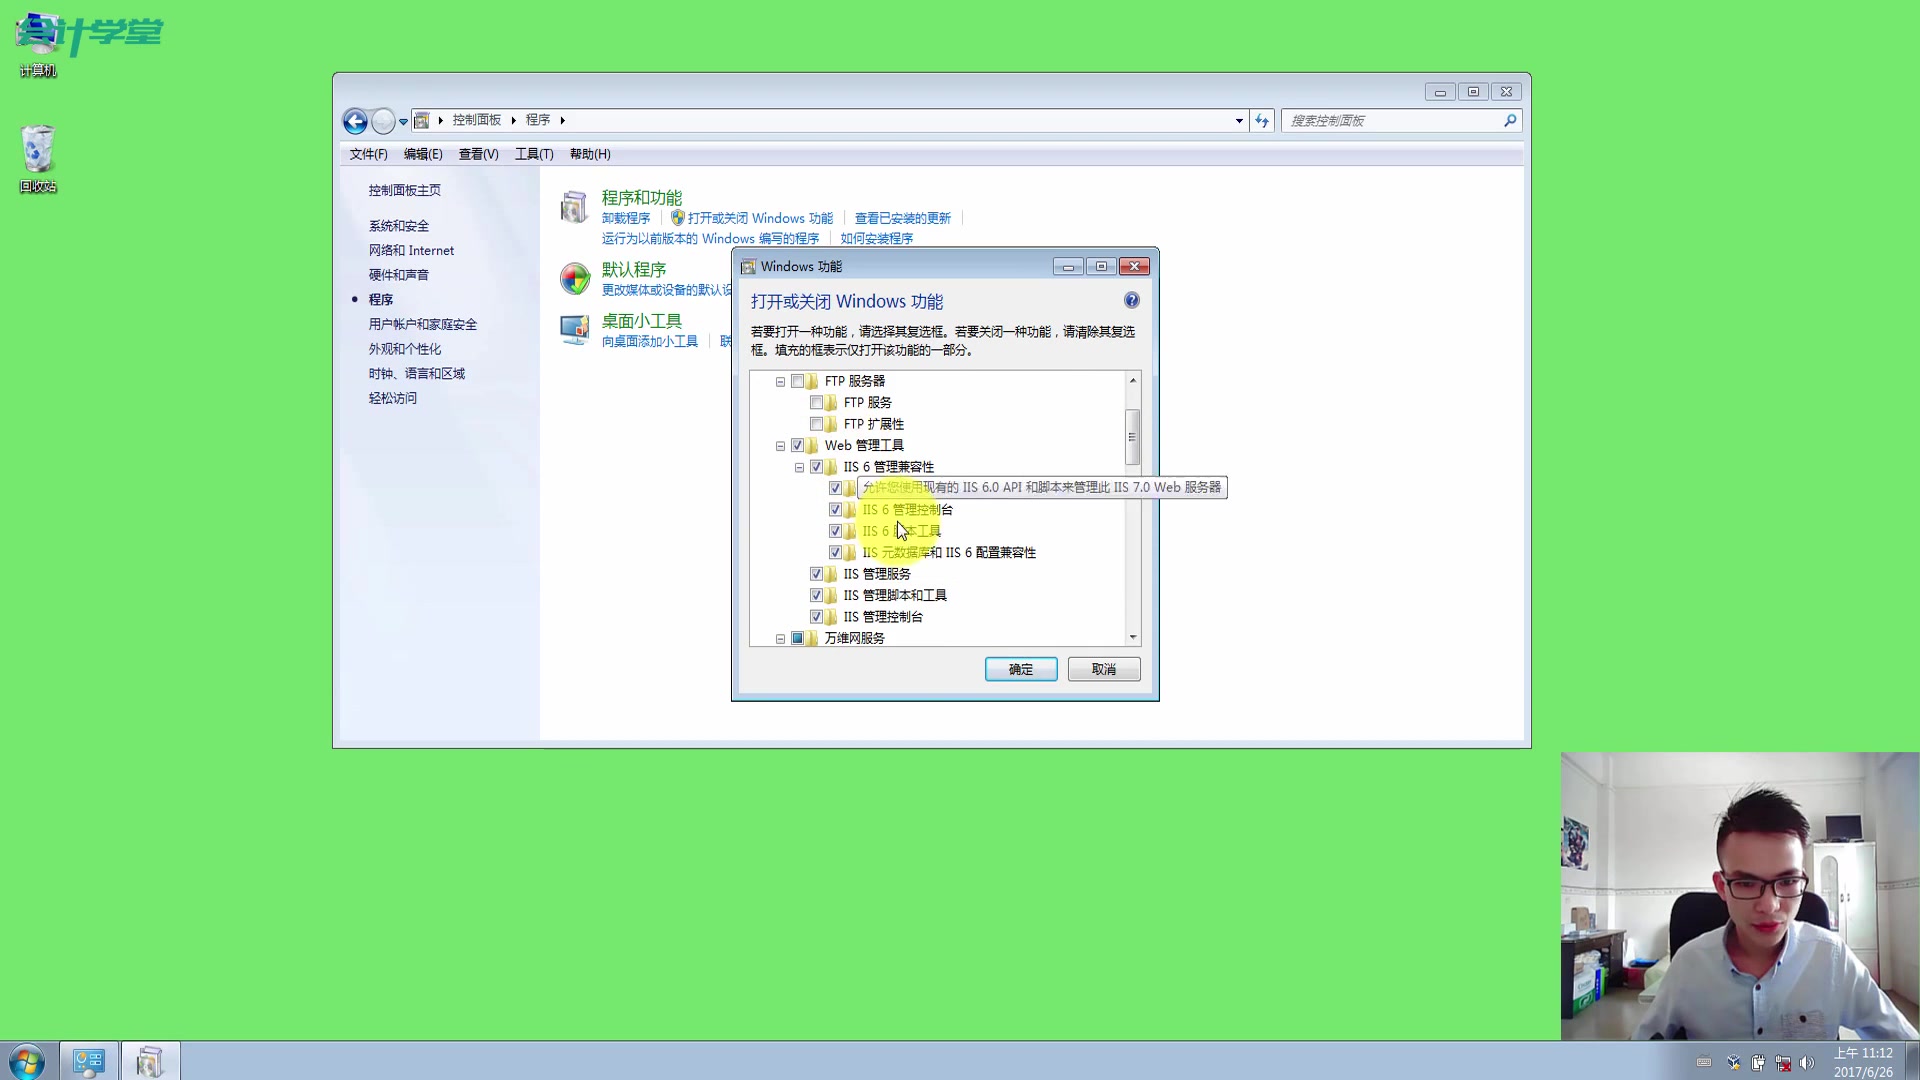Image resolution: width=1920 pixels, height=1080 pixels.
Task: Enable the FTP 服务 checkbox
Action: [817, 402]
